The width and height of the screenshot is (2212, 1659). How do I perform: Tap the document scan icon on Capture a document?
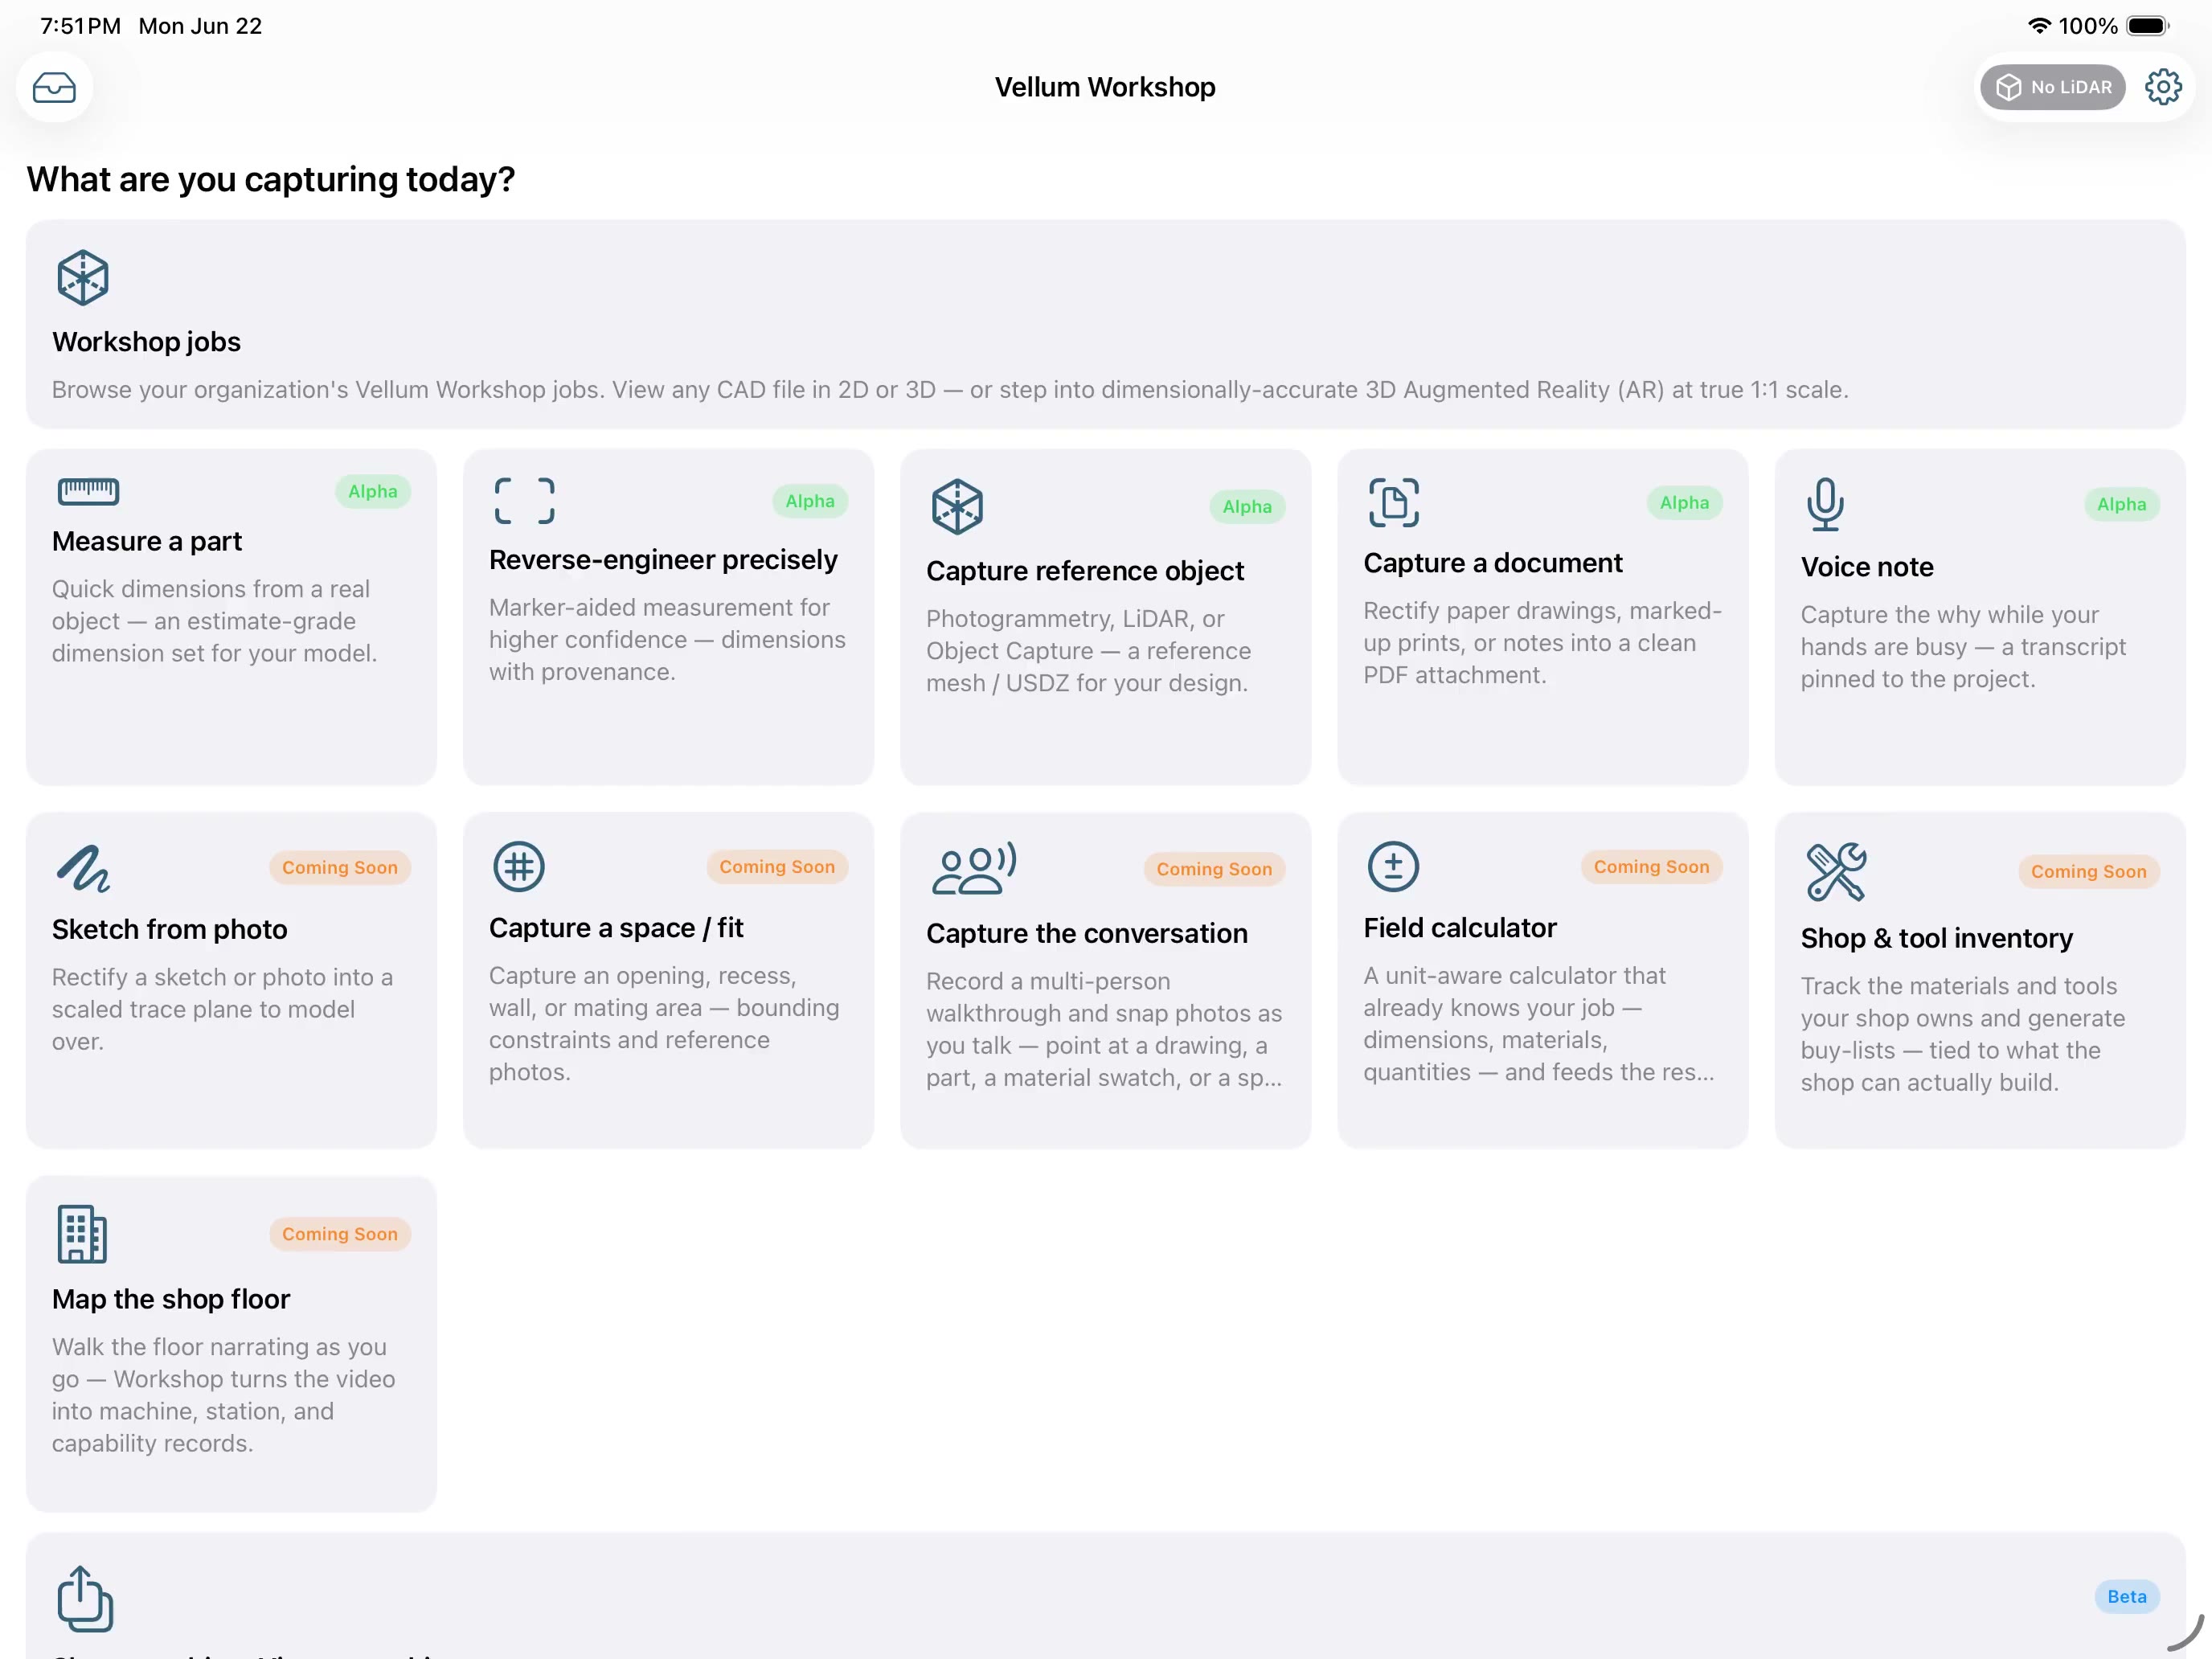[x=1394, y=502]
